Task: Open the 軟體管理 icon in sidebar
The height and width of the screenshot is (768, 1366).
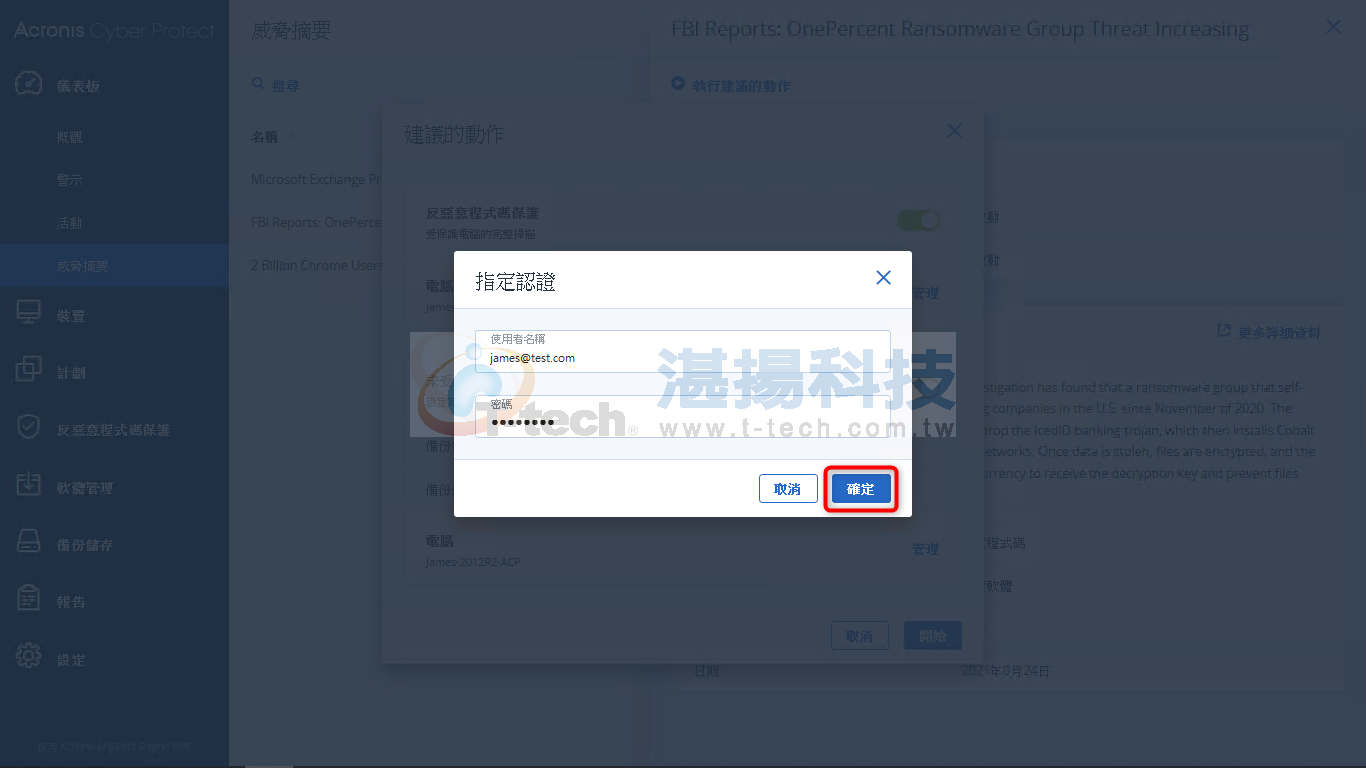Action: click(29, 486)
